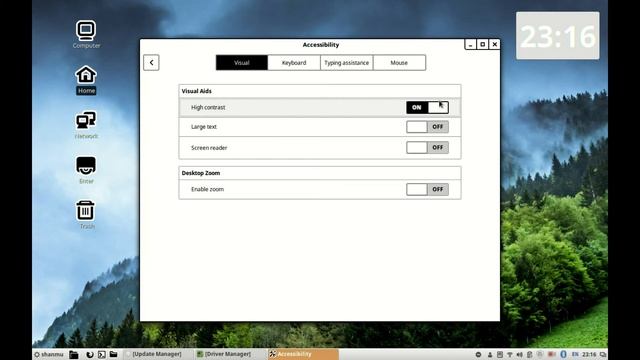Click the red tray icon near Bluetooth
Screen dimensions: 640x360
(551, 354)
